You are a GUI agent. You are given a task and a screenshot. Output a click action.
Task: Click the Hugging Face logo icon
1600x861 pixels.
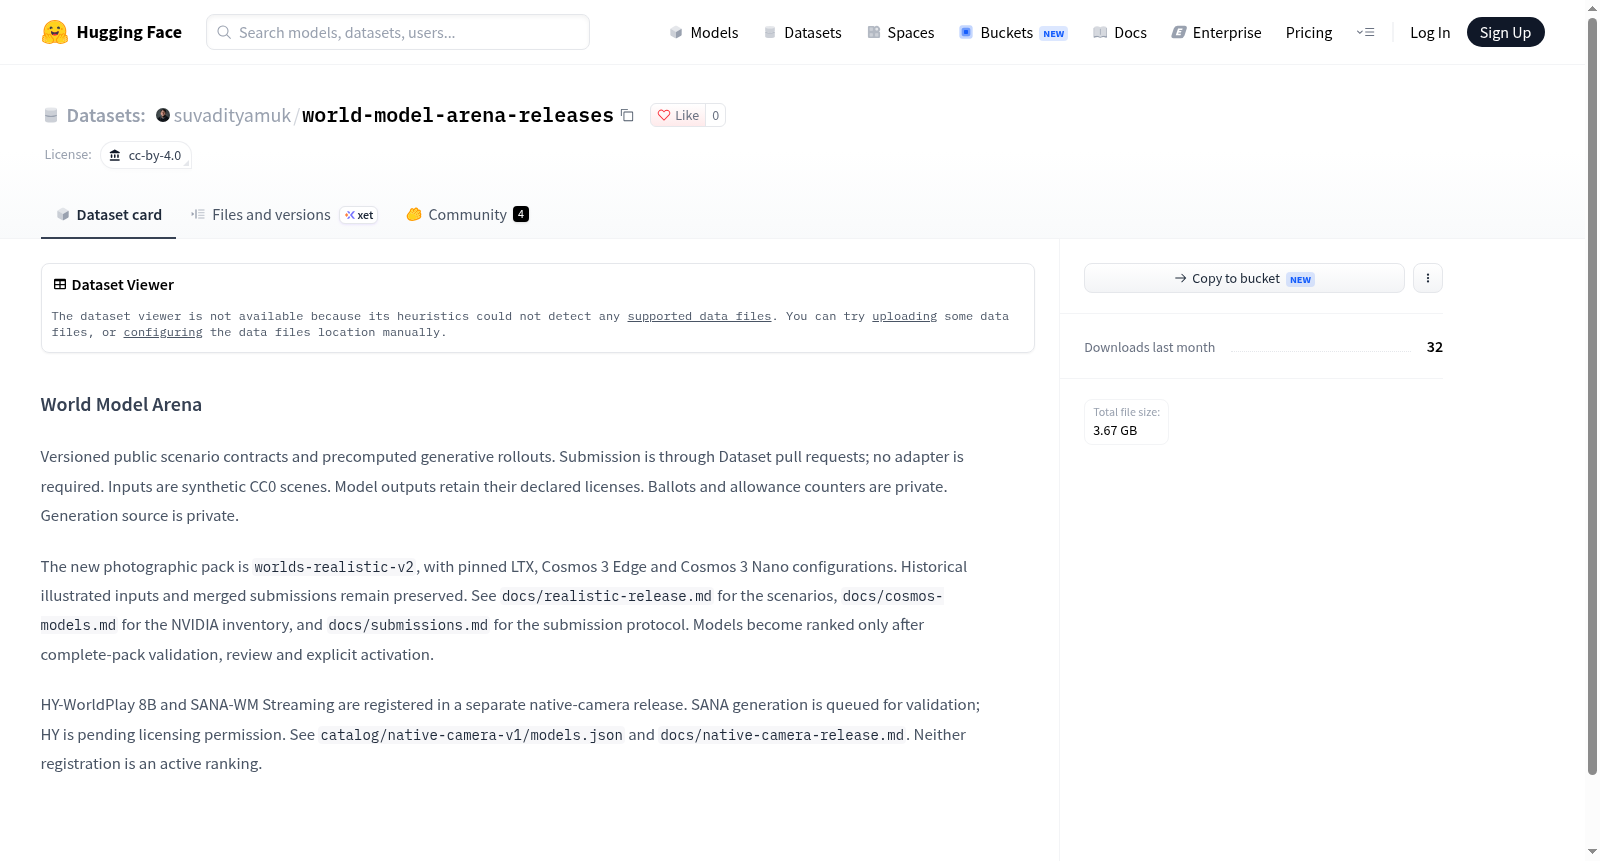tap(55, 32)
